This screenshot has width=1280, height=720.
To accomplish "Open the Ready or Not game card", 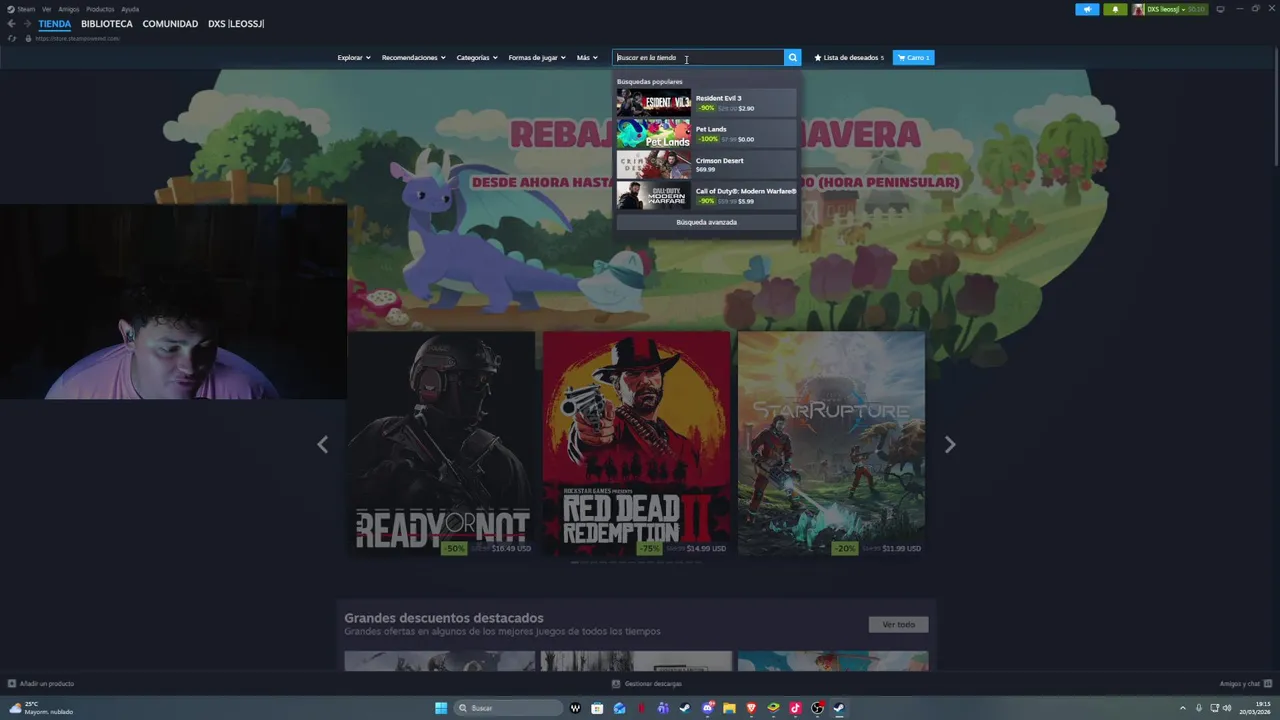I will pos(441,444).
